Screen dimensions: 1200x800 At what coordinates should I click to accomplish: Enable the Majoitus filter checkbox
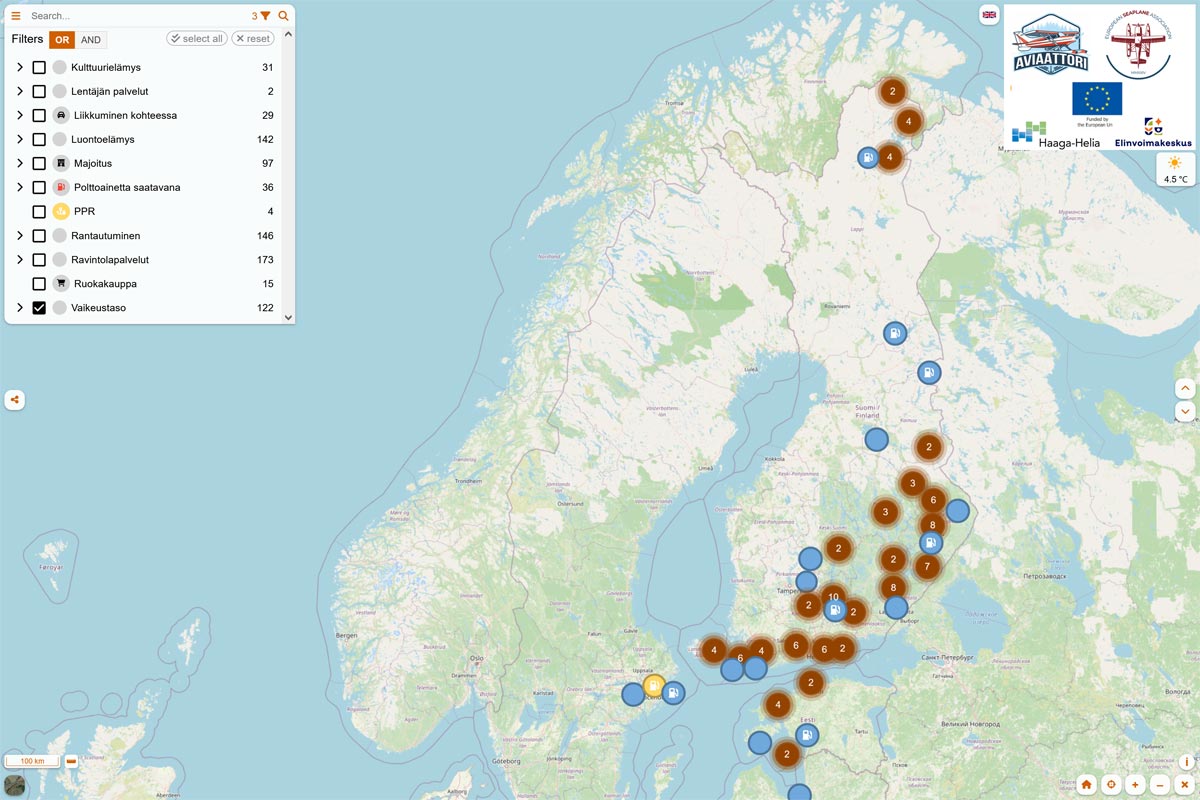coord(39,163)
